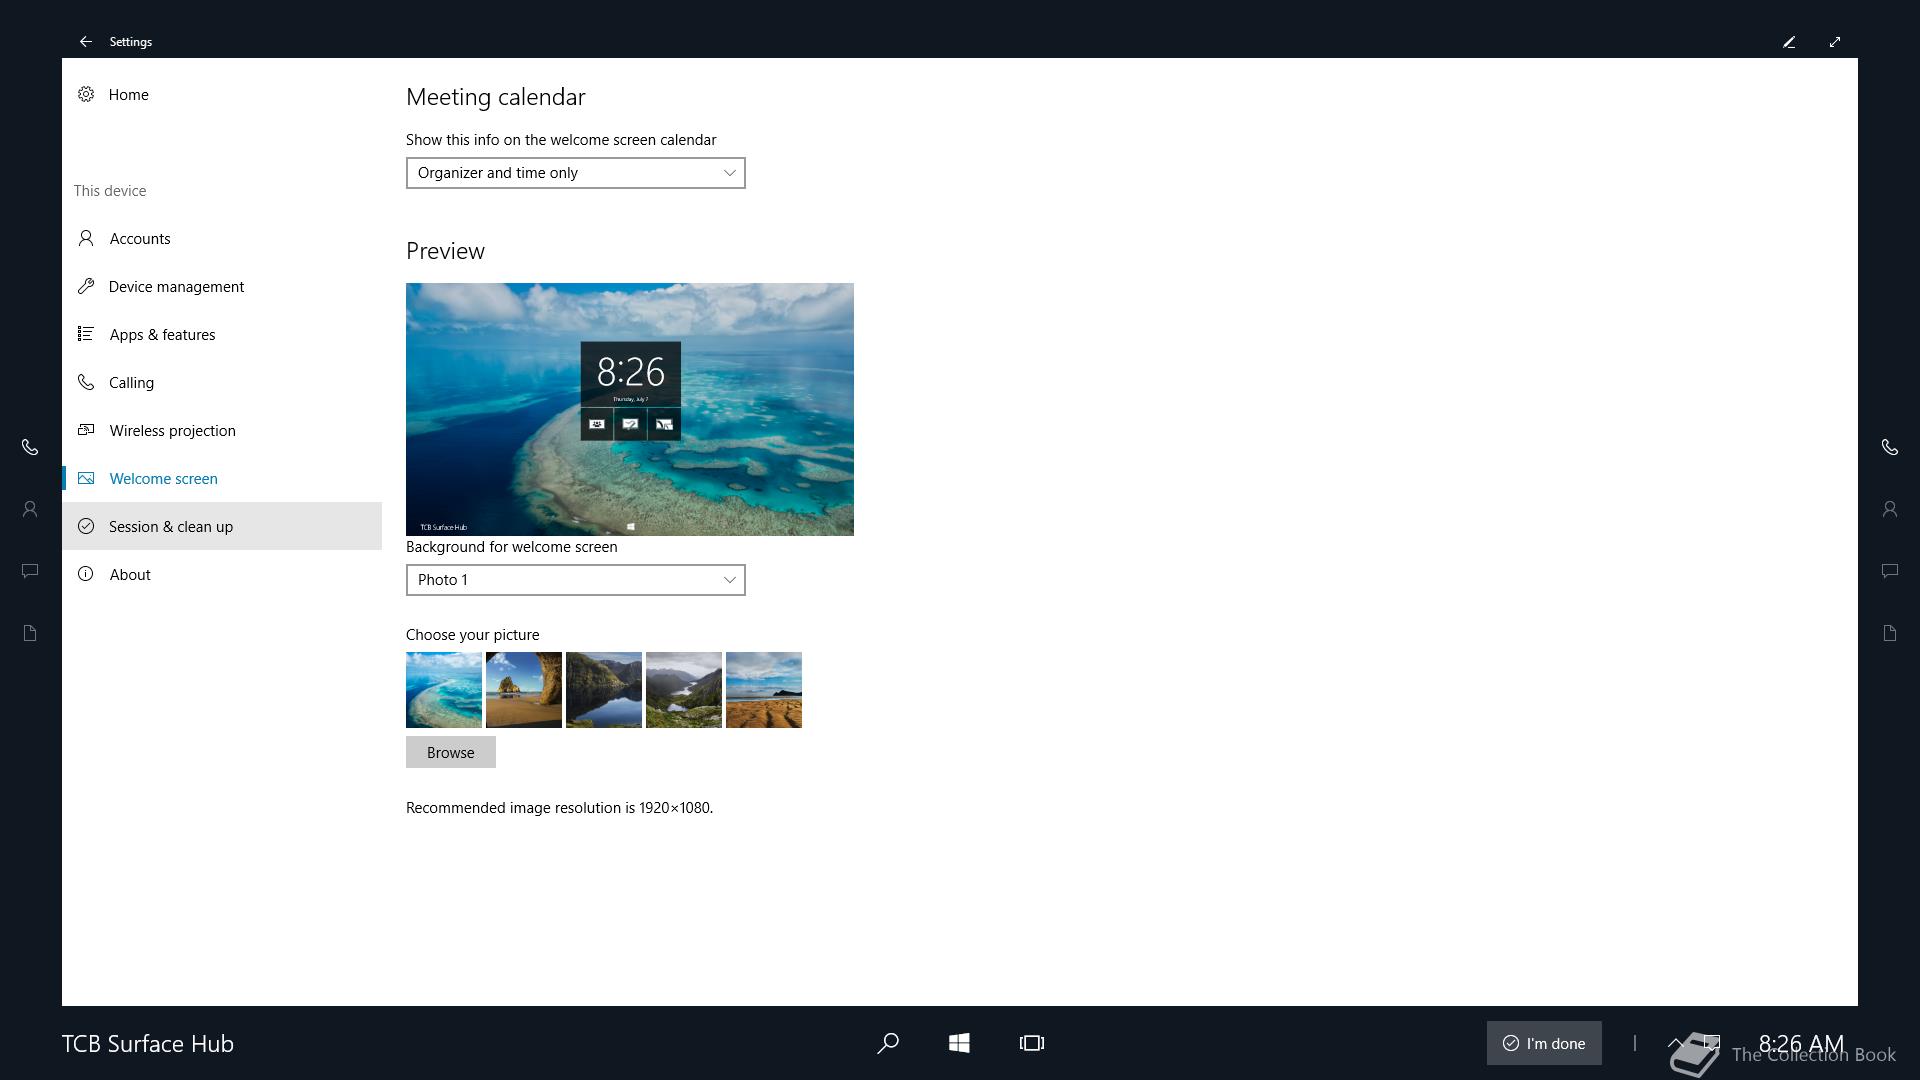Click the Welcome screen picture icon

86,478
